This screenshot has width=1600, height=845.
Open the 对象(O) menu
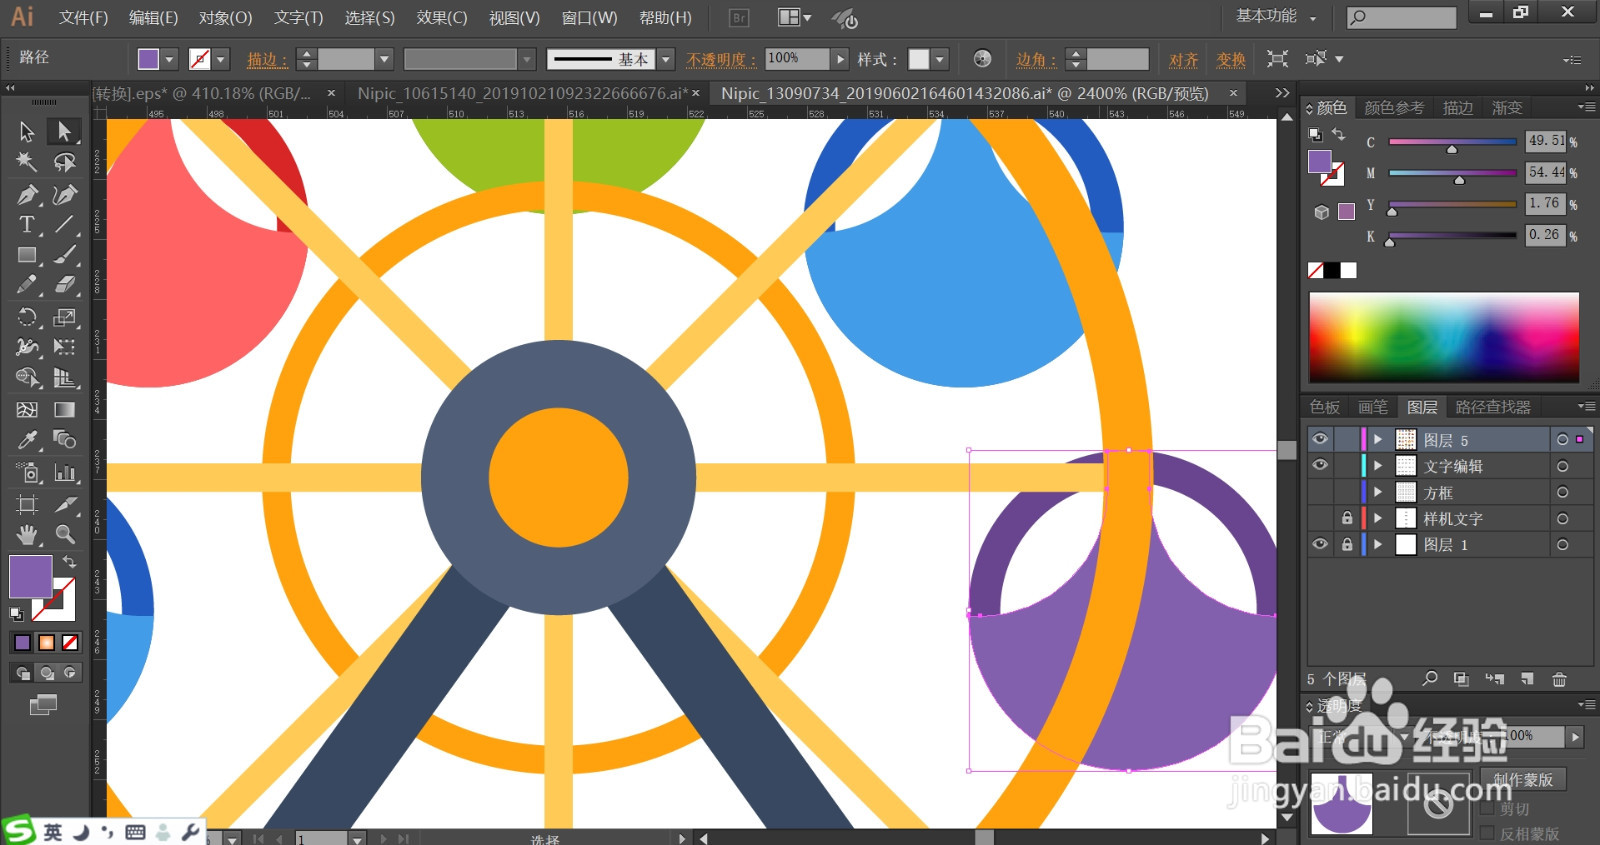225,18
